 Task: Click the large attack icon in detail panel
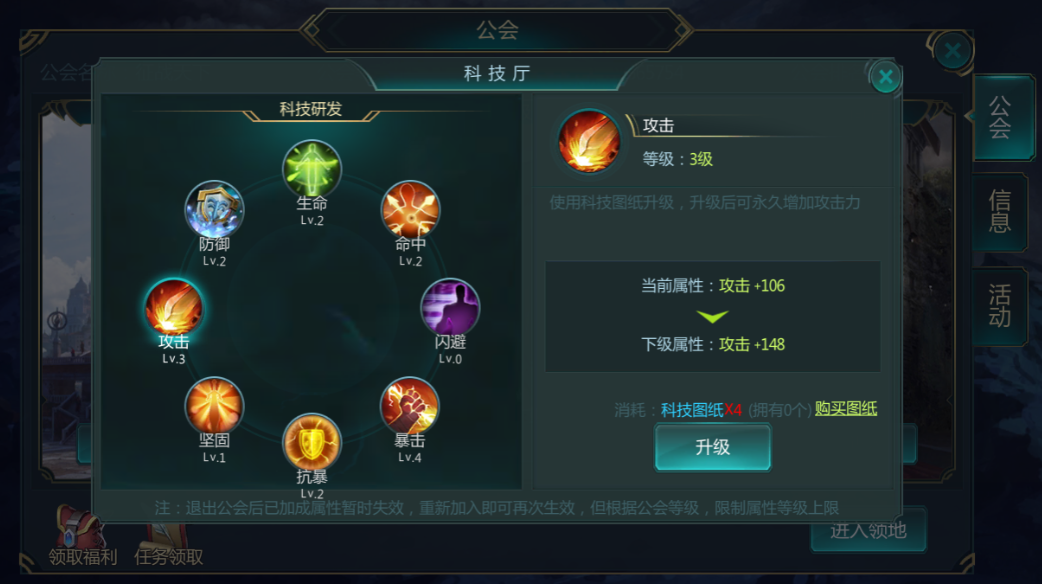pos(589,142)
